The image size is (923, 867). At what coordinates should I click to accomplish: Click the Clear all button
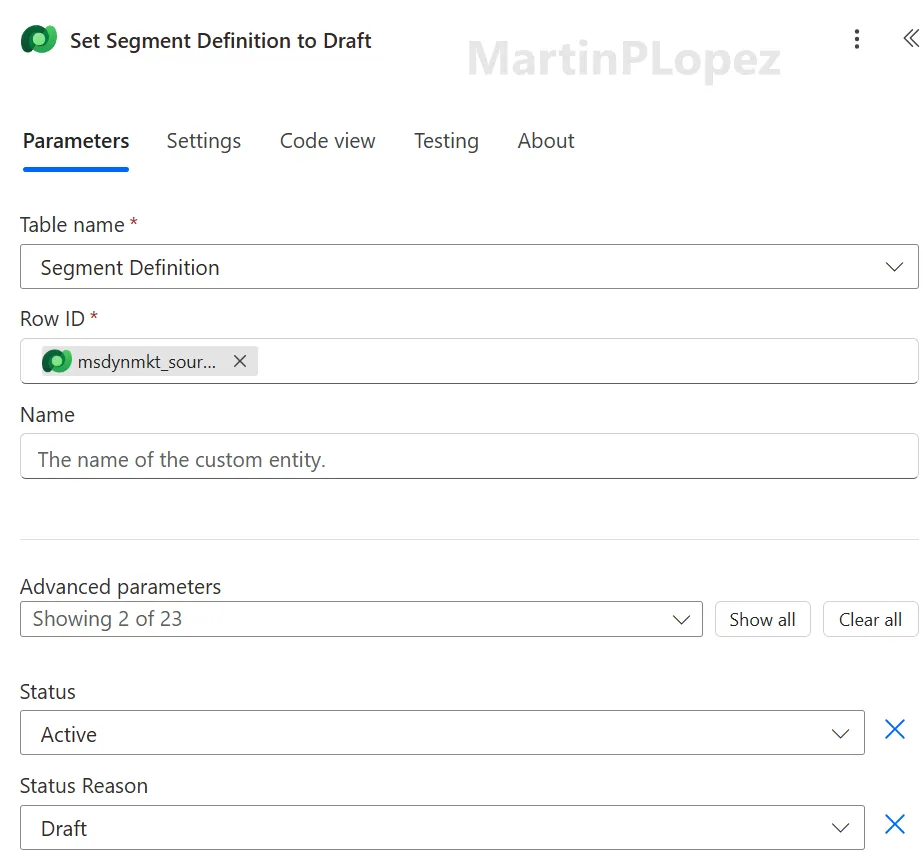pos(870,619)
